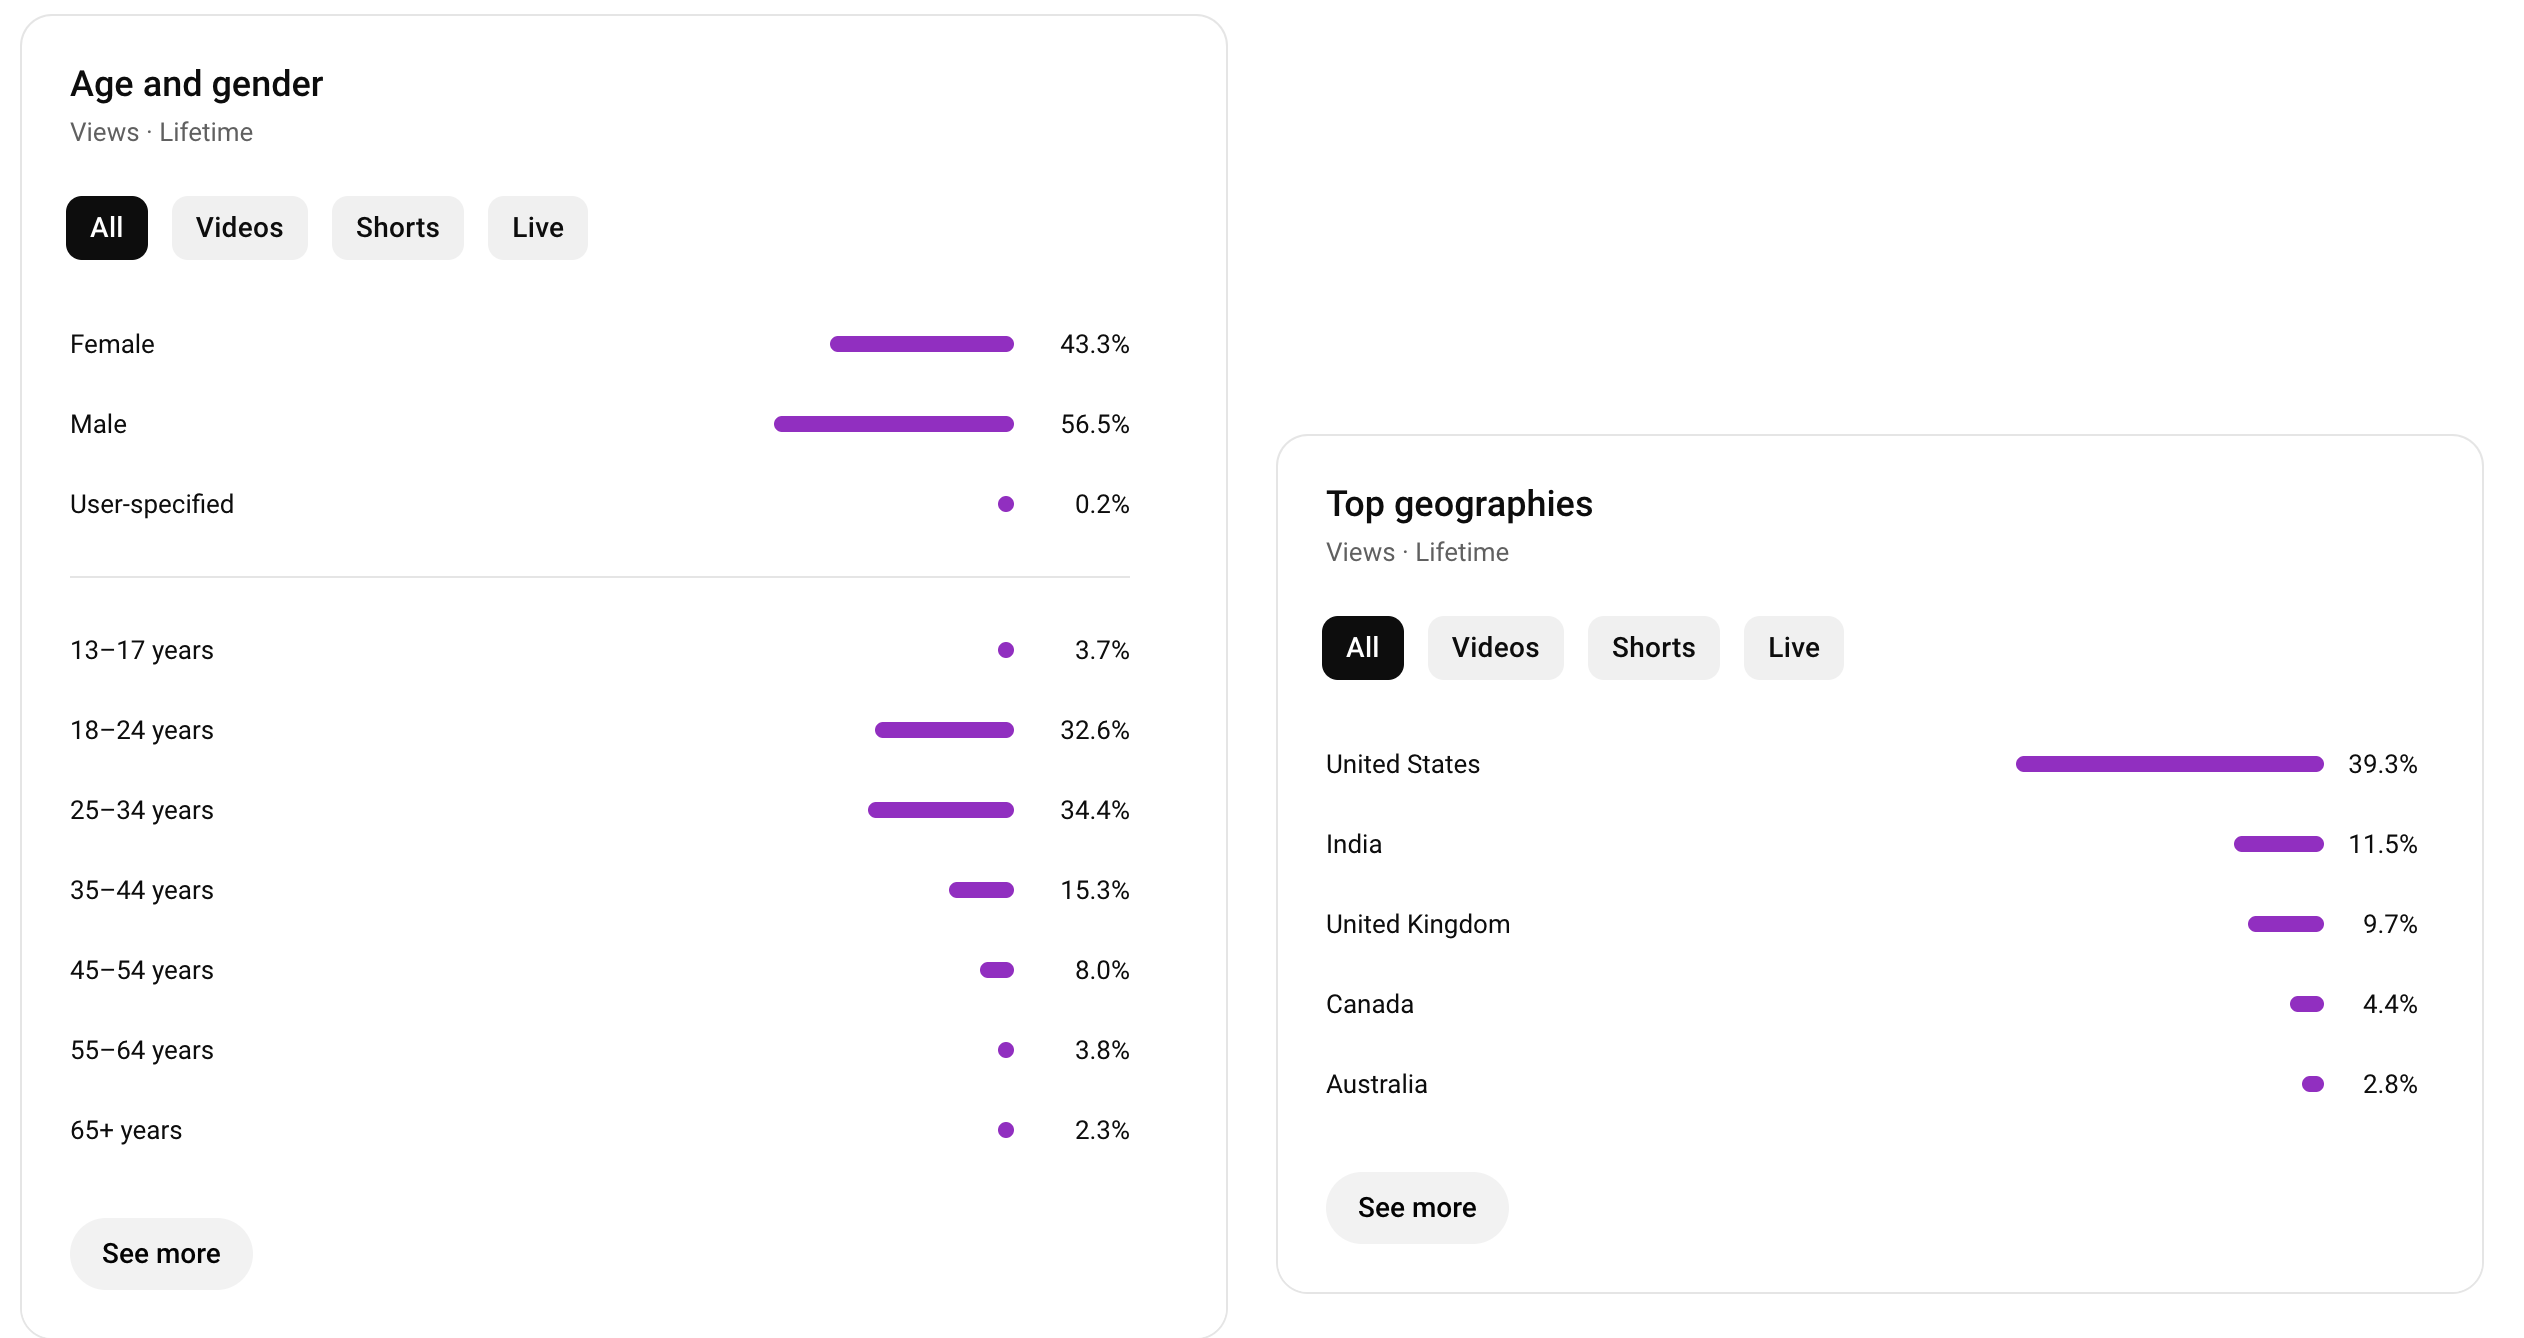Switch to Shorts in Age and gender card

[x=397, y=228]
